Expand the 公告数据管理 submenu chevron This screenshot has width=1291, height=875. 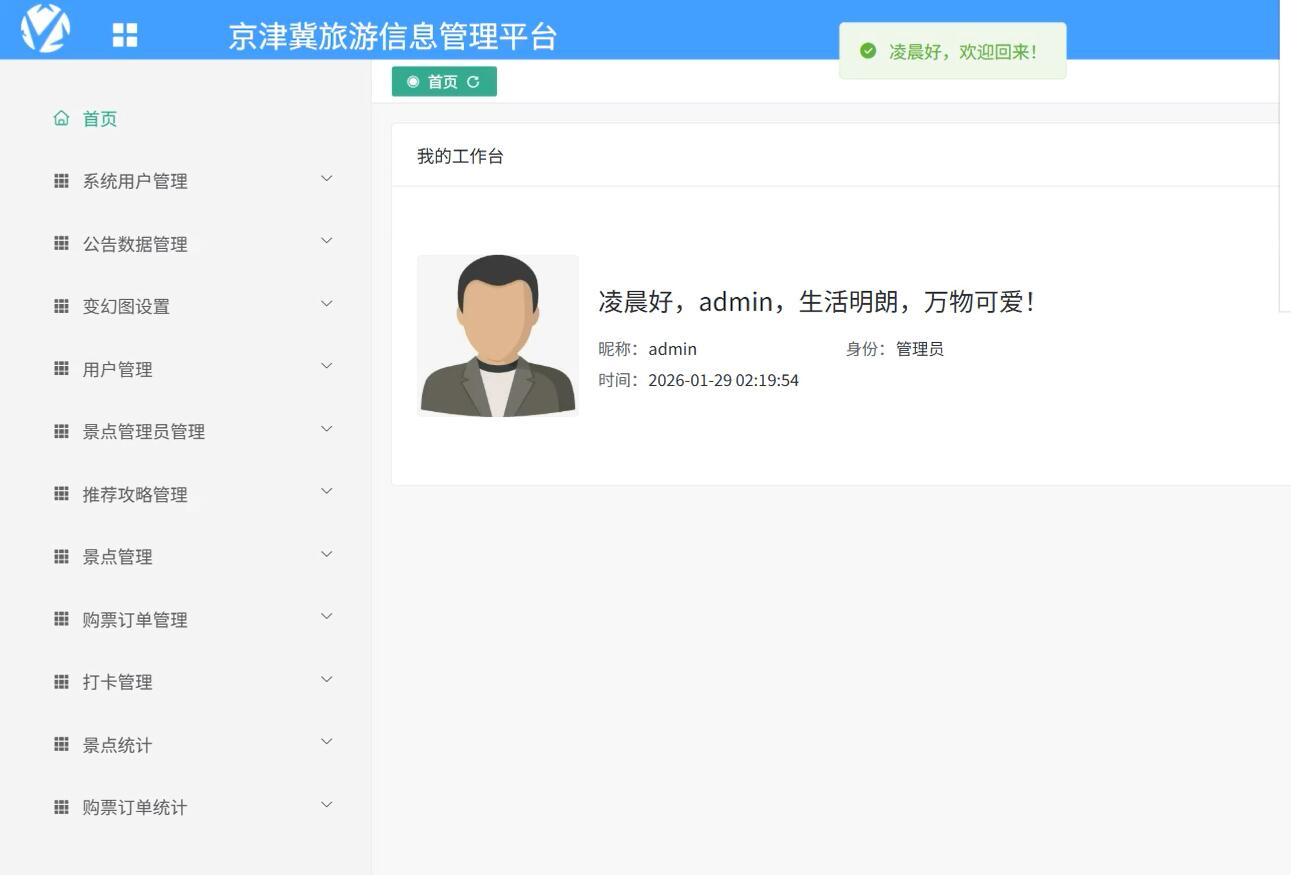pos(326,241)
